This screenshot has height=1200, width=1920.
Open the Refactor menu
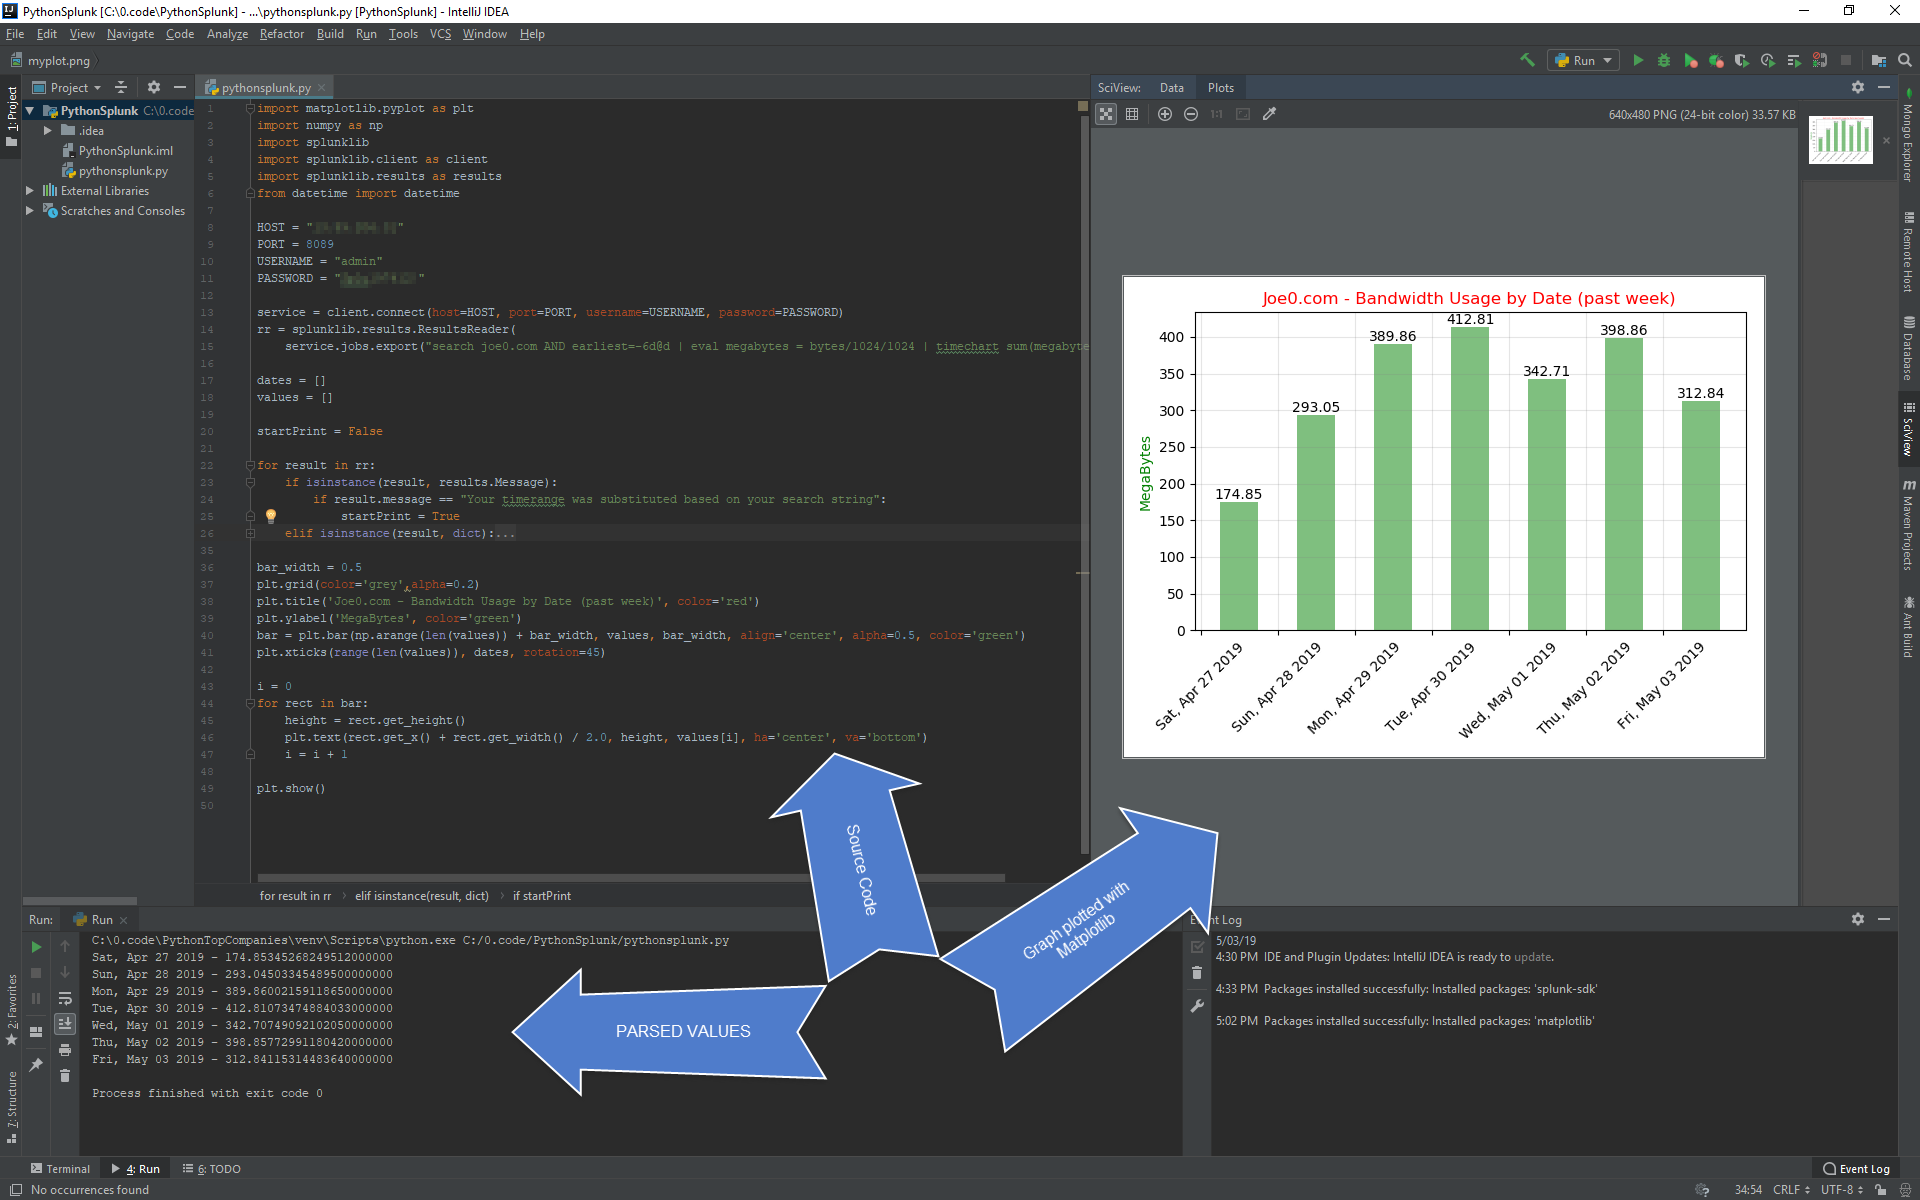pos(282,34)
